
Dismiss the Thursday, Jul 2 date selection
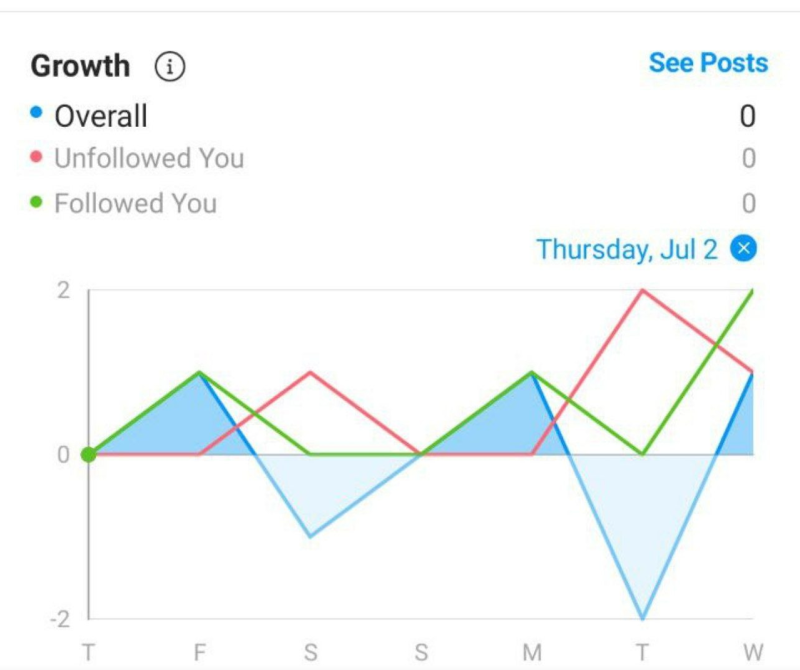(743, 249)
